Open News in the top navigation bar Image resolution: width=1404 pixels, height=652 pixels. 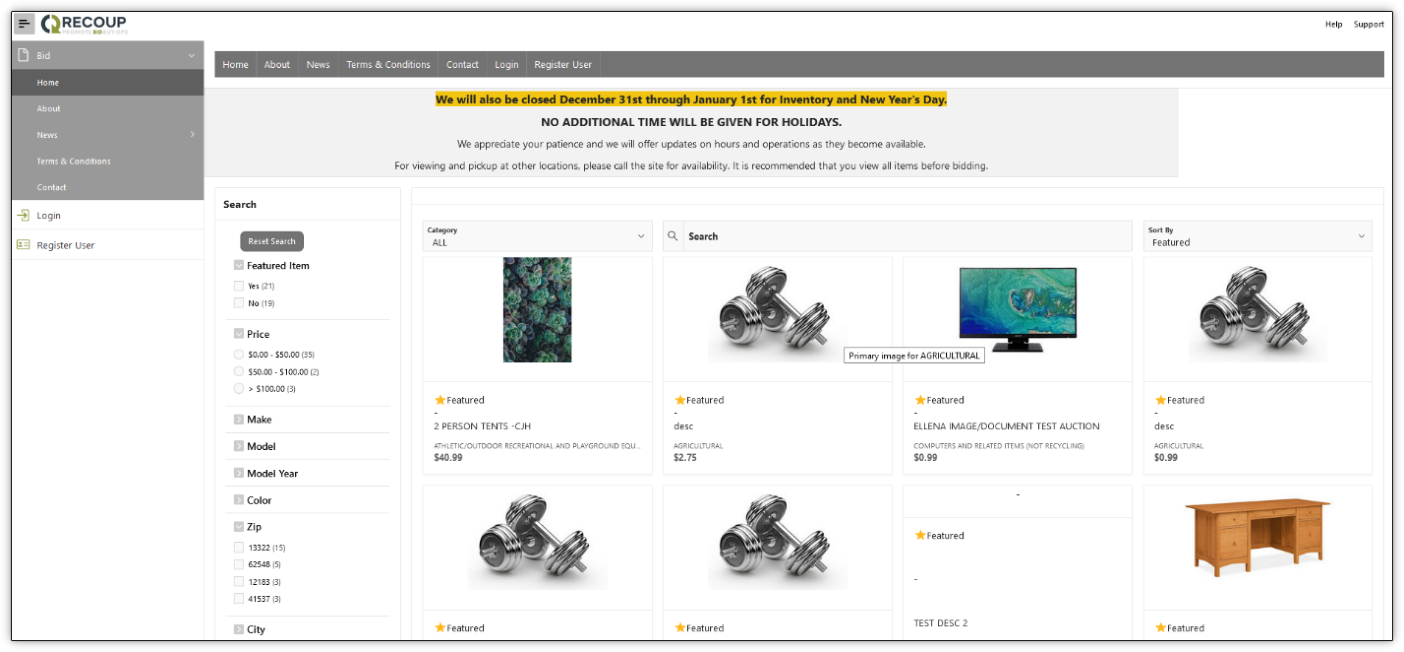coord(318,65)
